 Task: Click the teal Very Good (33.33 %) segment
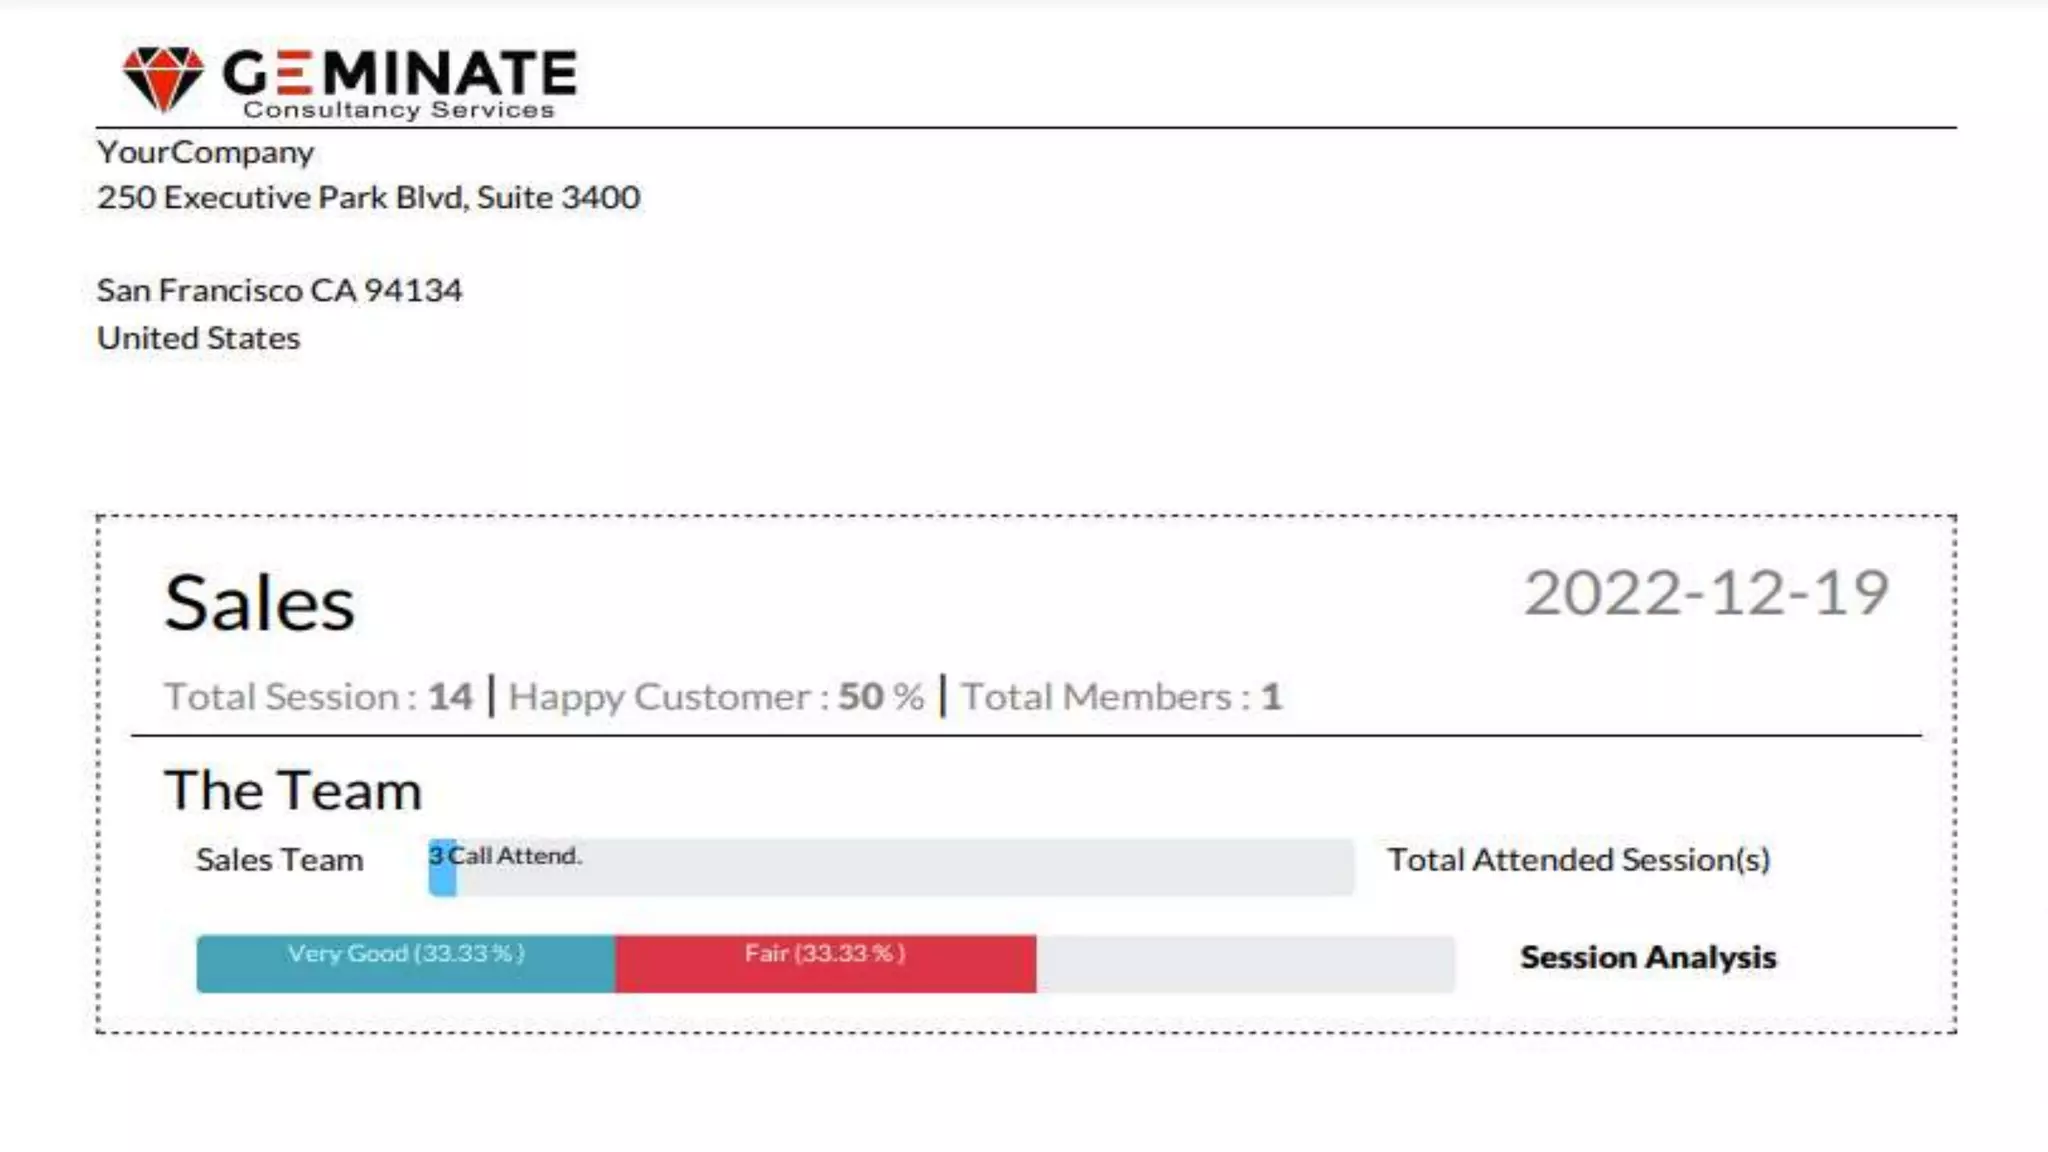click(405, 964)
